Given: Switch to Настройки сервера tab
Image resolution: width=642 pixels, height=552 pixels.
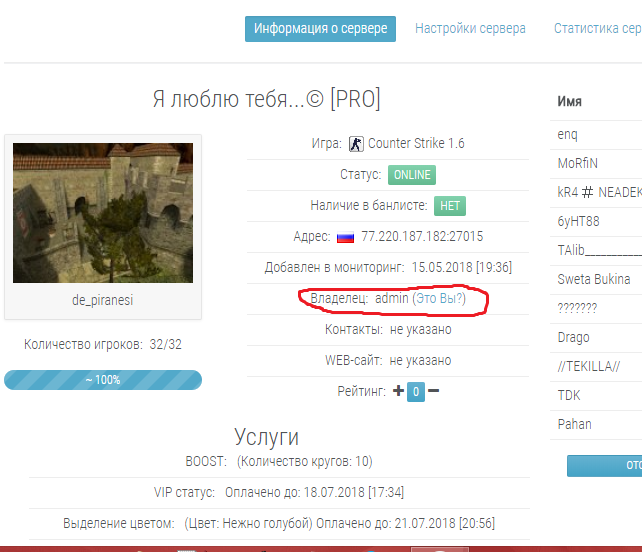Looking at the screenshot, I should coord(470,28).
